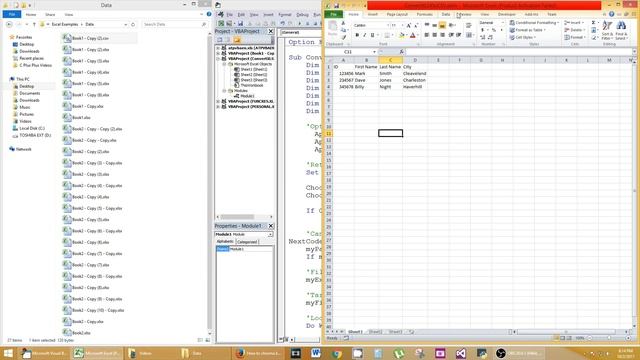Image resolution: width=640 pixels, height=360 pixels.
Task: Expand VBAProject (PERSONAL) node in project tree
Action: 218,107
